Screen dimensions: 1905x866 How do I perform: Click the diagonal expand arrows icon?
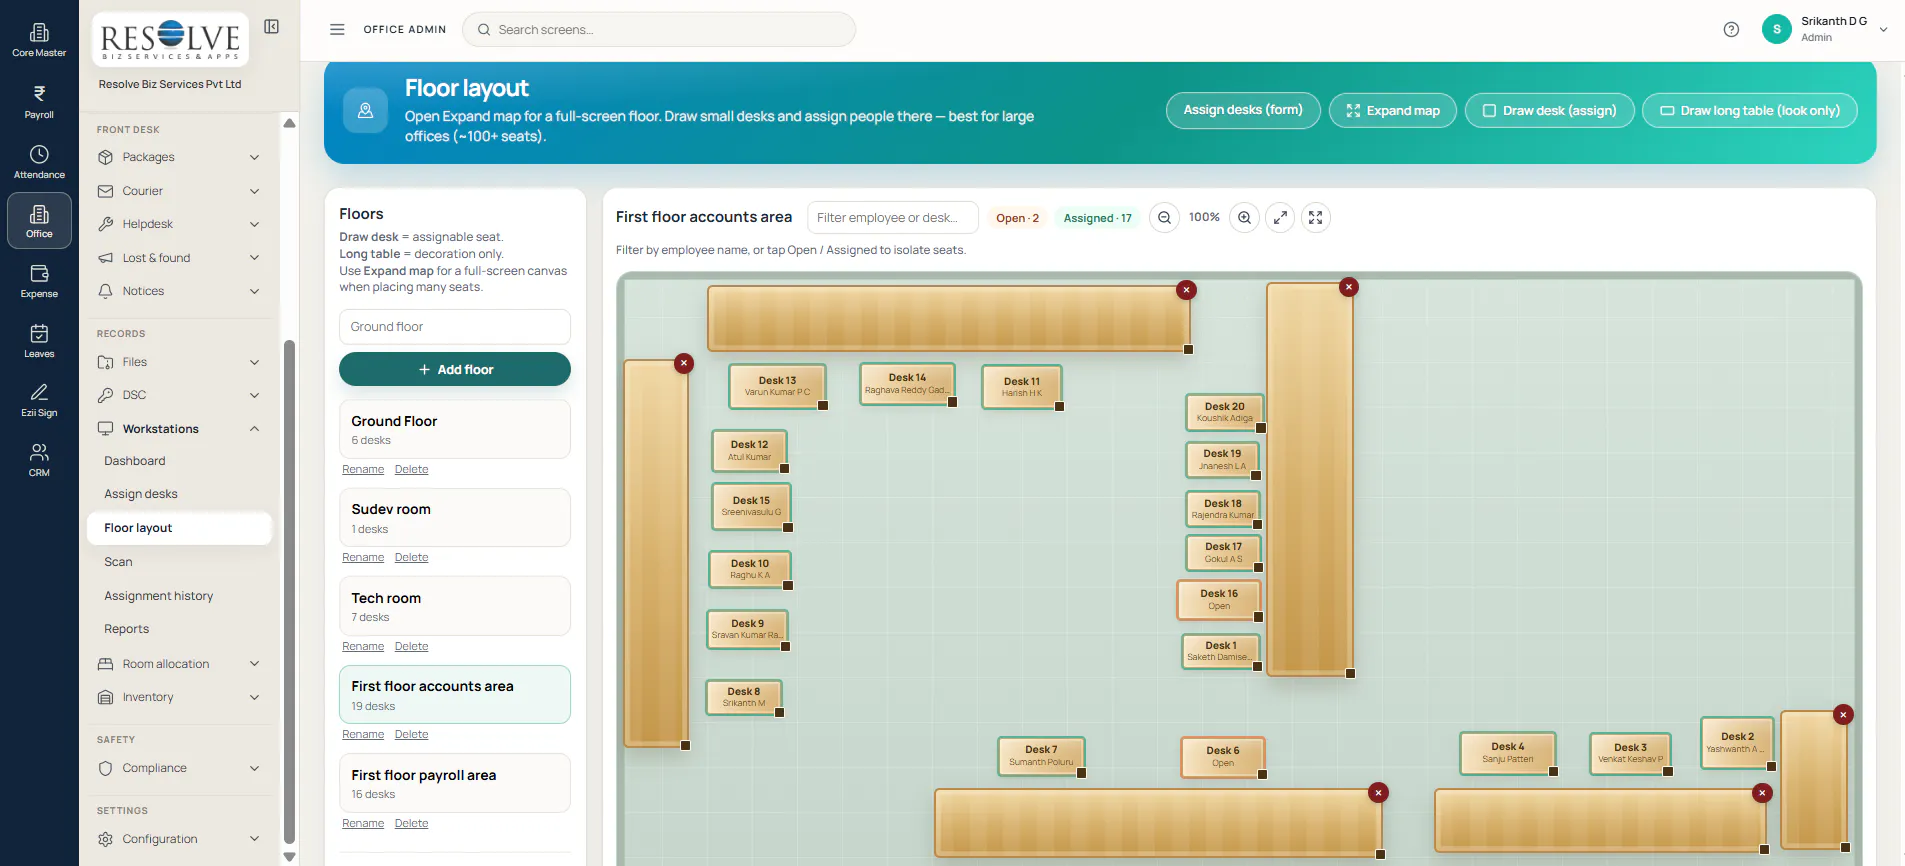point(1280,217)
